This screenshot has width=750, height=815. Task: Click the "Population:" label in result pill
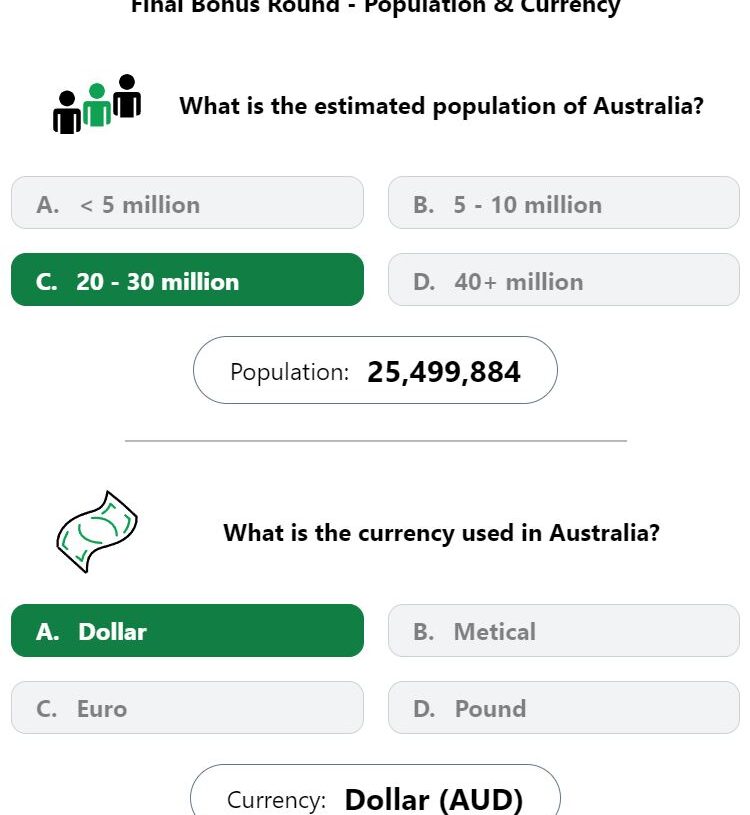[289, 372]
